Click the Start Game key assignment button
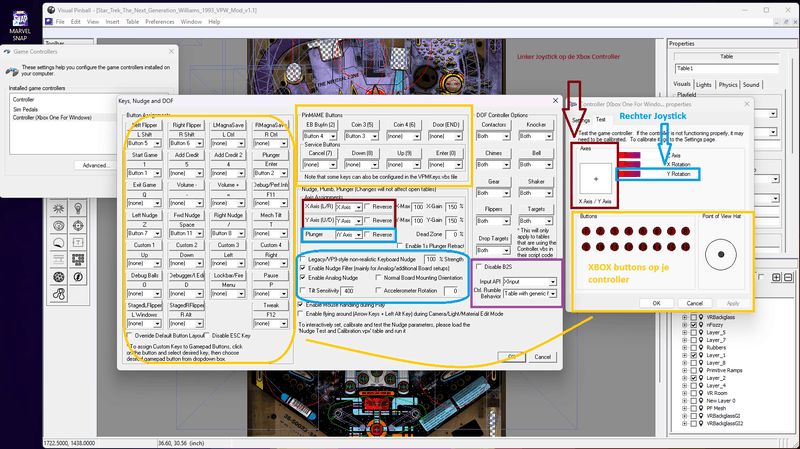800x449 pixels. [x=144, y=155]
